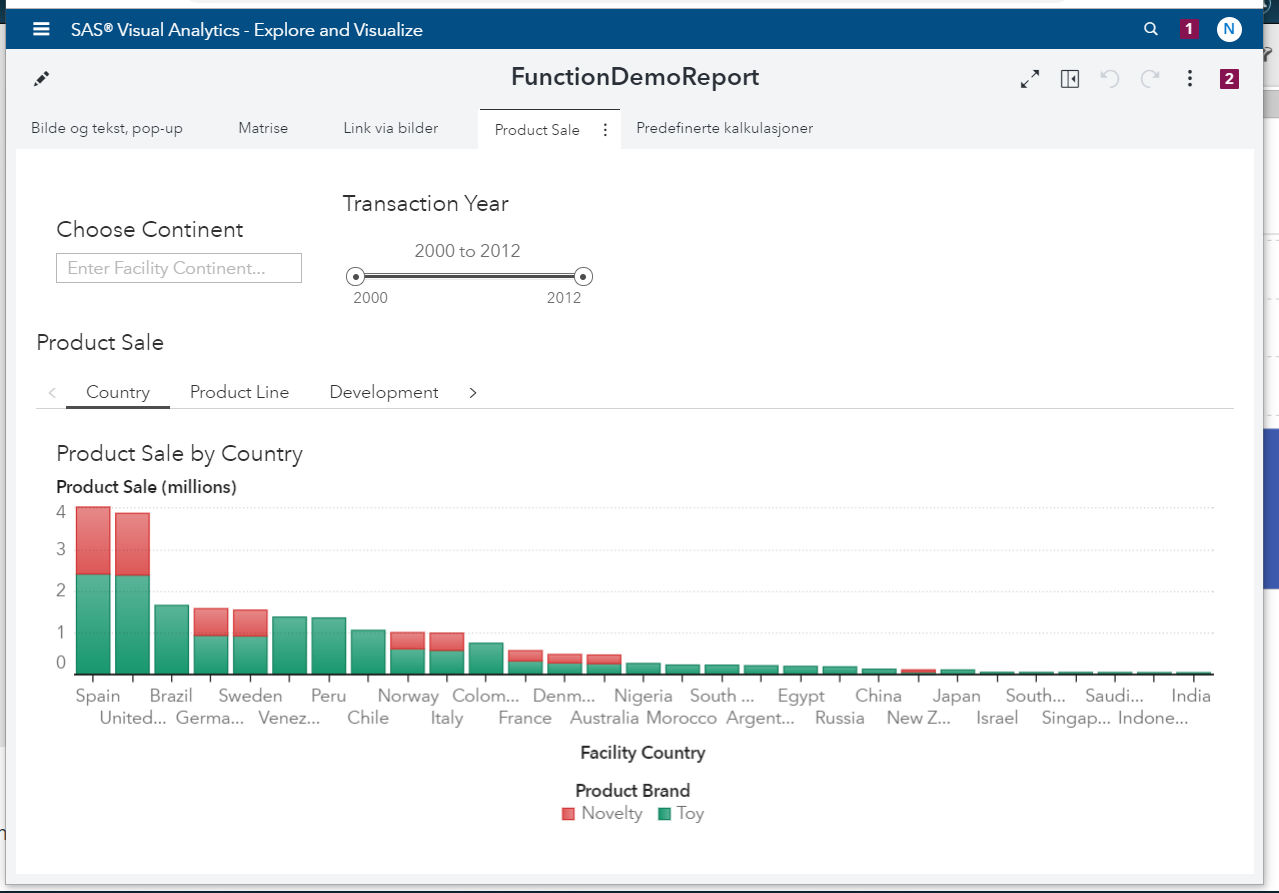This screenshot has width=1279, height=893.
Task: Open the notifications badge showing 1
Action: [x=1189, y=29]
